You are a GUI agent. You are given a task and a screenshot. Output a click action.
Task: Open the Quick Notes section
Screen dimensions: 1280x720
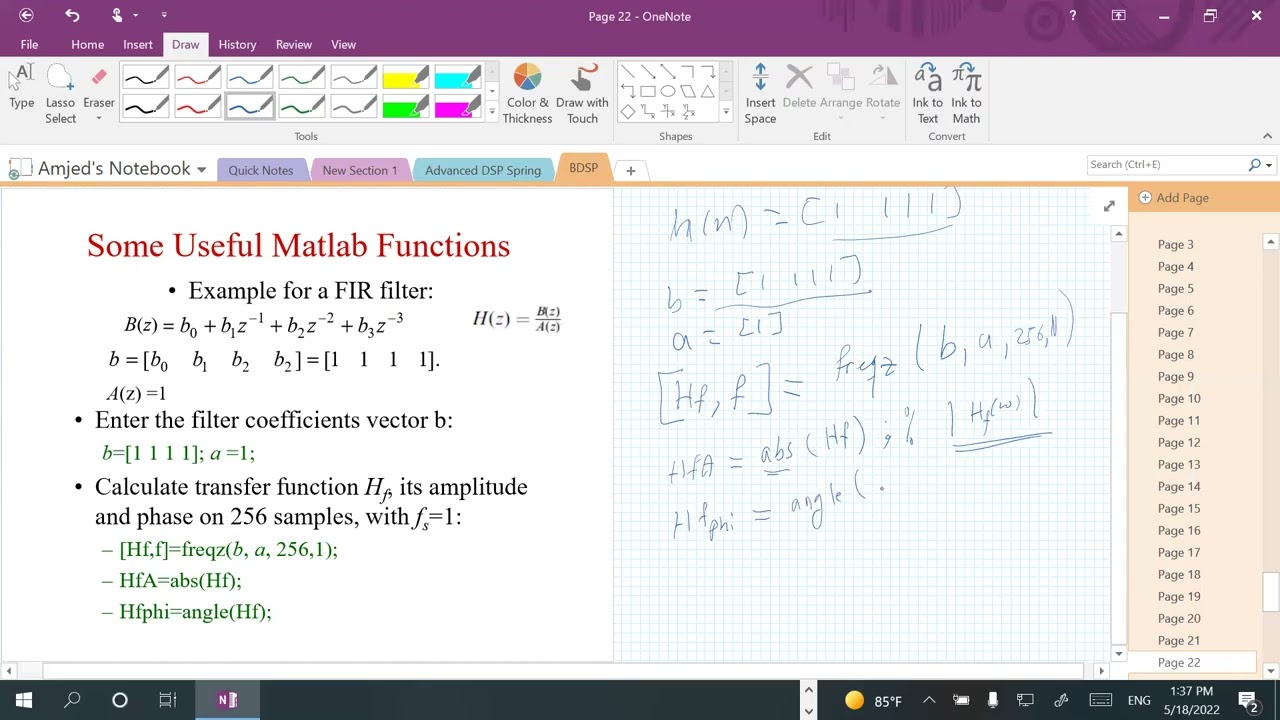(260, 170)
